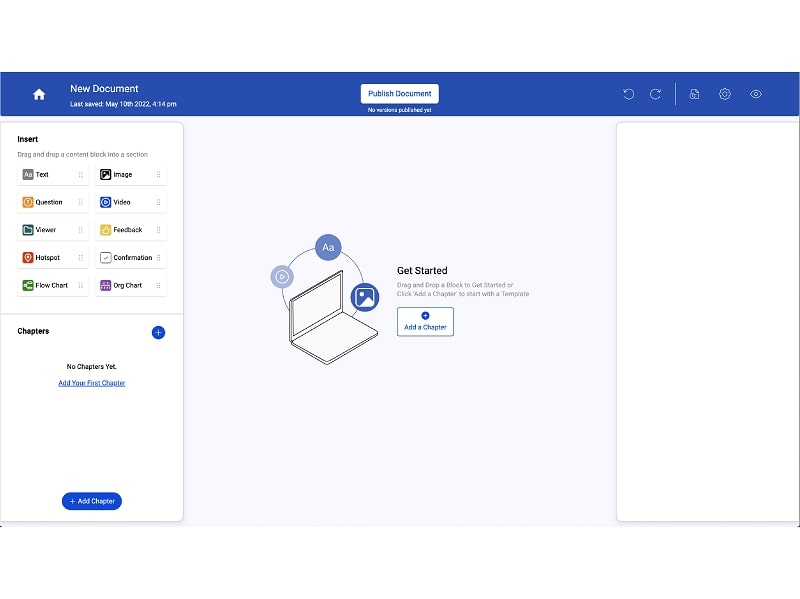Click the Add a Chapter box
Viewport: 800px width, 599px height.
[425, 321]
